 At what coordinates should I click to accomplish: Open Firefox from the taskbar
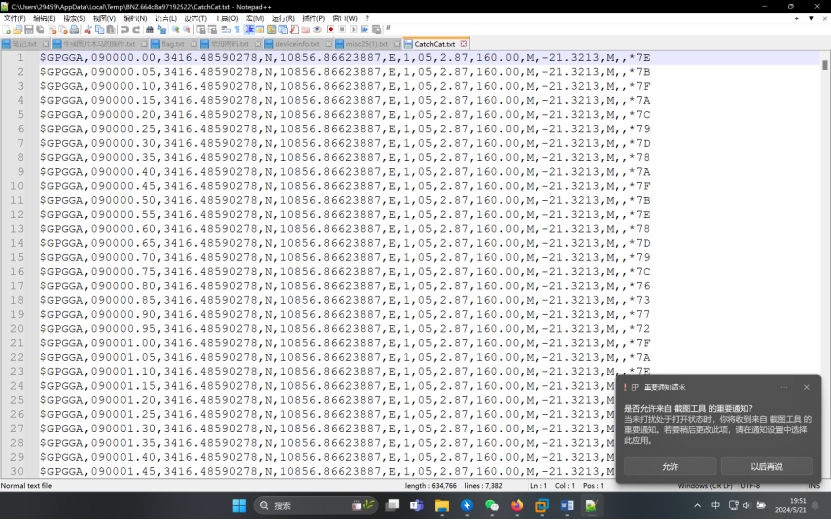[x=517, y=506]
